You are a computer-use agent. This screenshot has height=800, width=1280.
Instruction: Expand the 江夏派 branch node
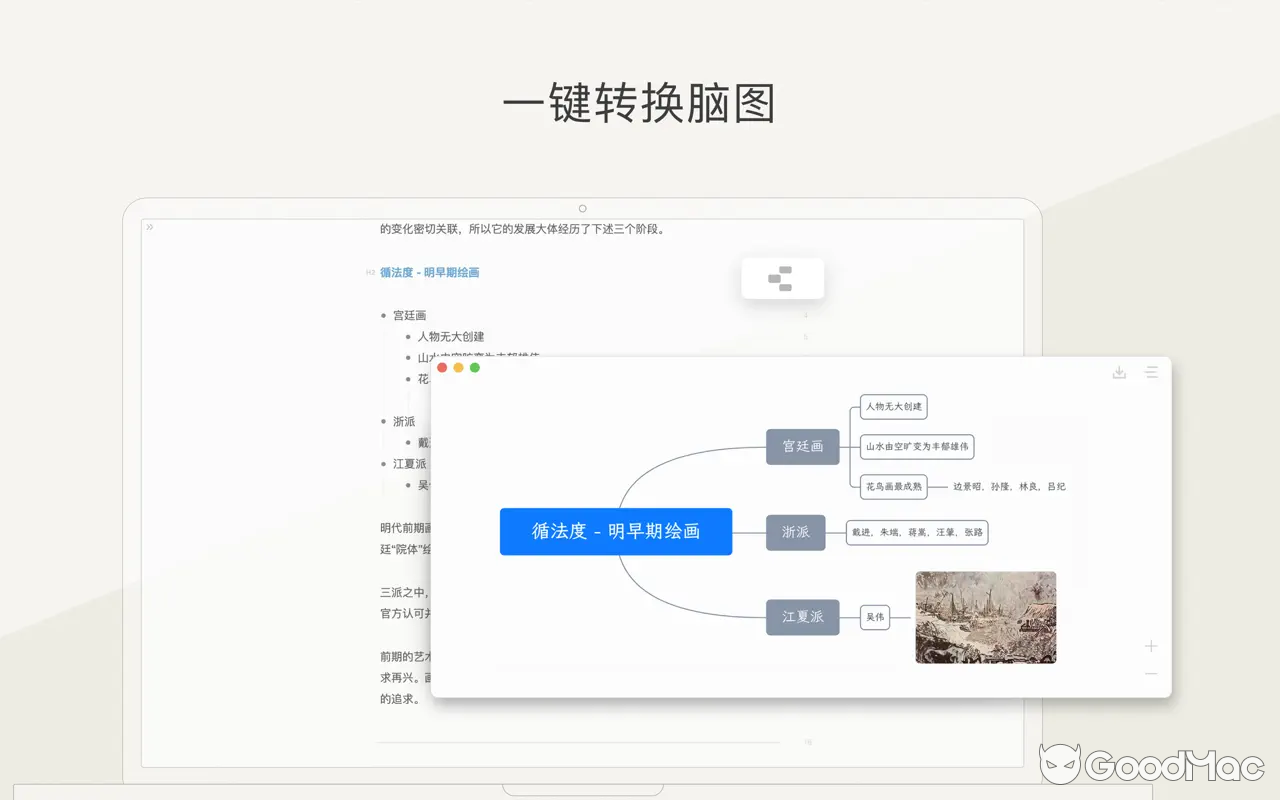tap(803, 617)
